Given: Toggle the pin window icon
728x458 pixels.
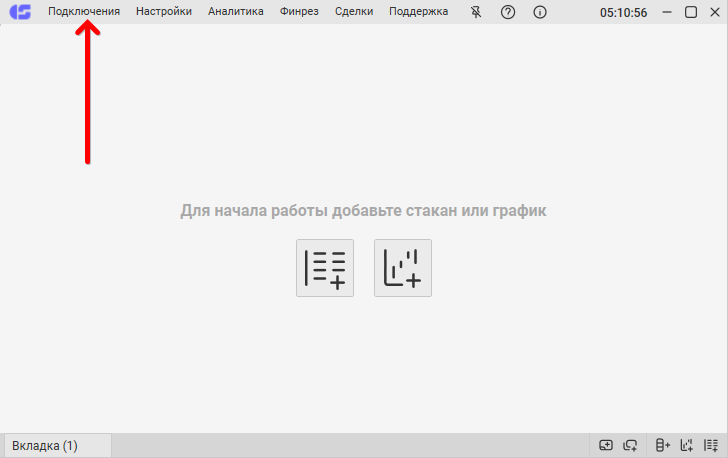Looking at the screenshot, I should pyautogui.click(x=476, y=12).
